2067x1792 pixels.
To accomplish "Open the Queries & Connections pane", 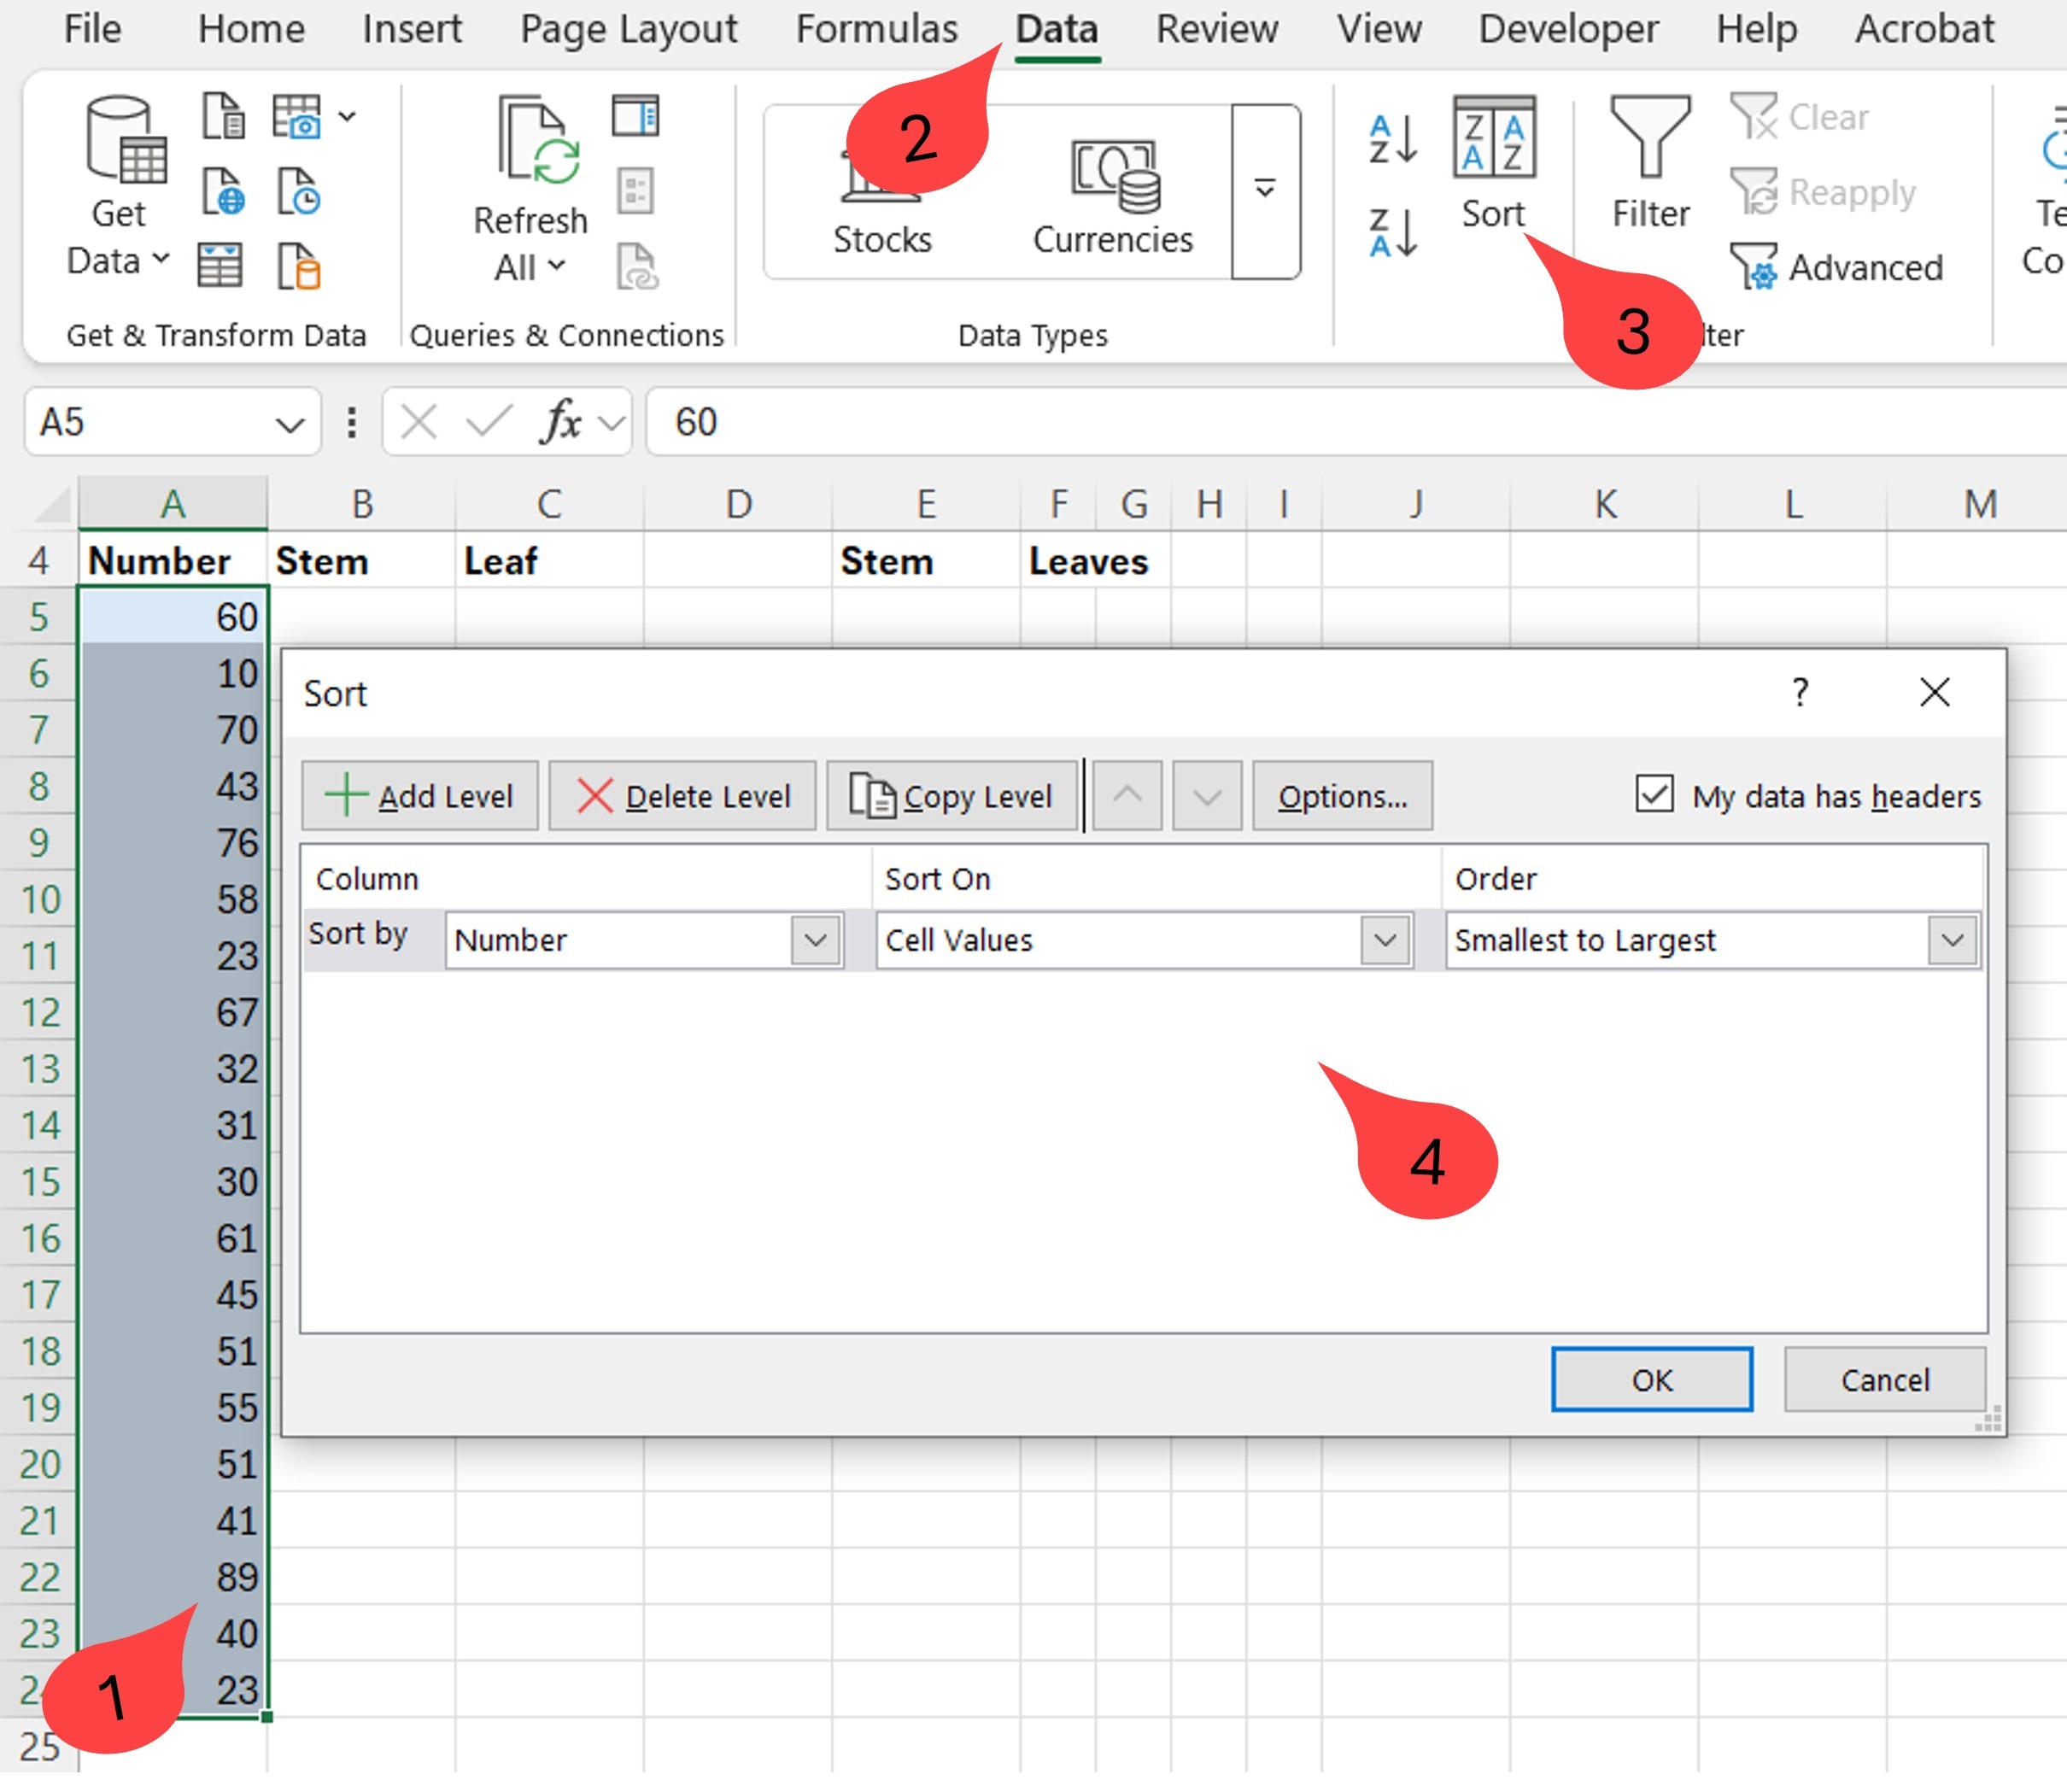I will click(637, 117).
